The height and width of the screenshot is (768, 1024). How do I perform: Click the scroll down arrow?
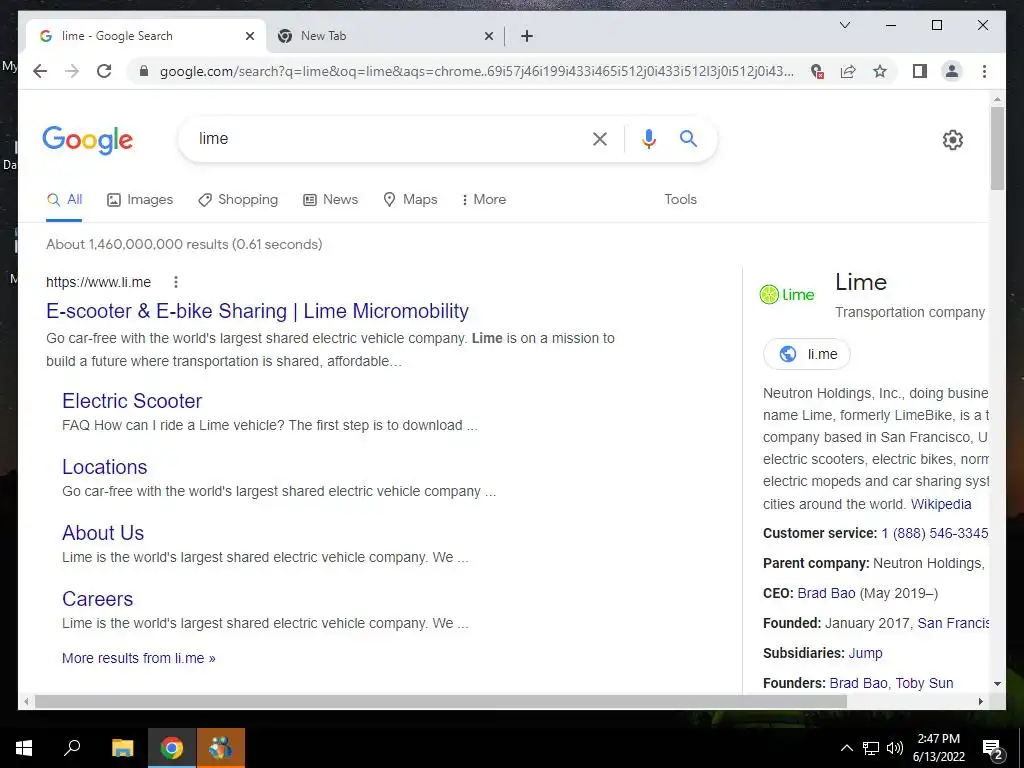997,684
